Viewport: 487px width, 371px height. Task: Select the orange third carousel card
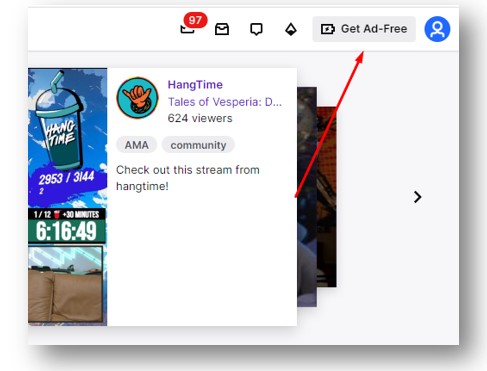327,197
